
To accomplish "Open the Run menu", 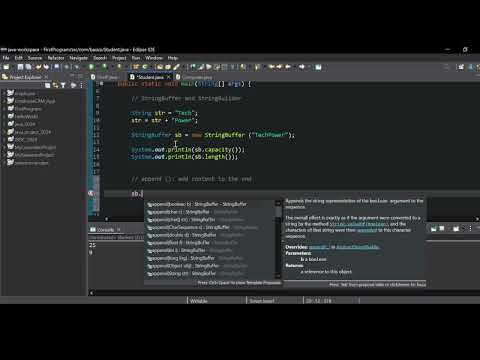I will pyautogui.click(x=136, y=58).
